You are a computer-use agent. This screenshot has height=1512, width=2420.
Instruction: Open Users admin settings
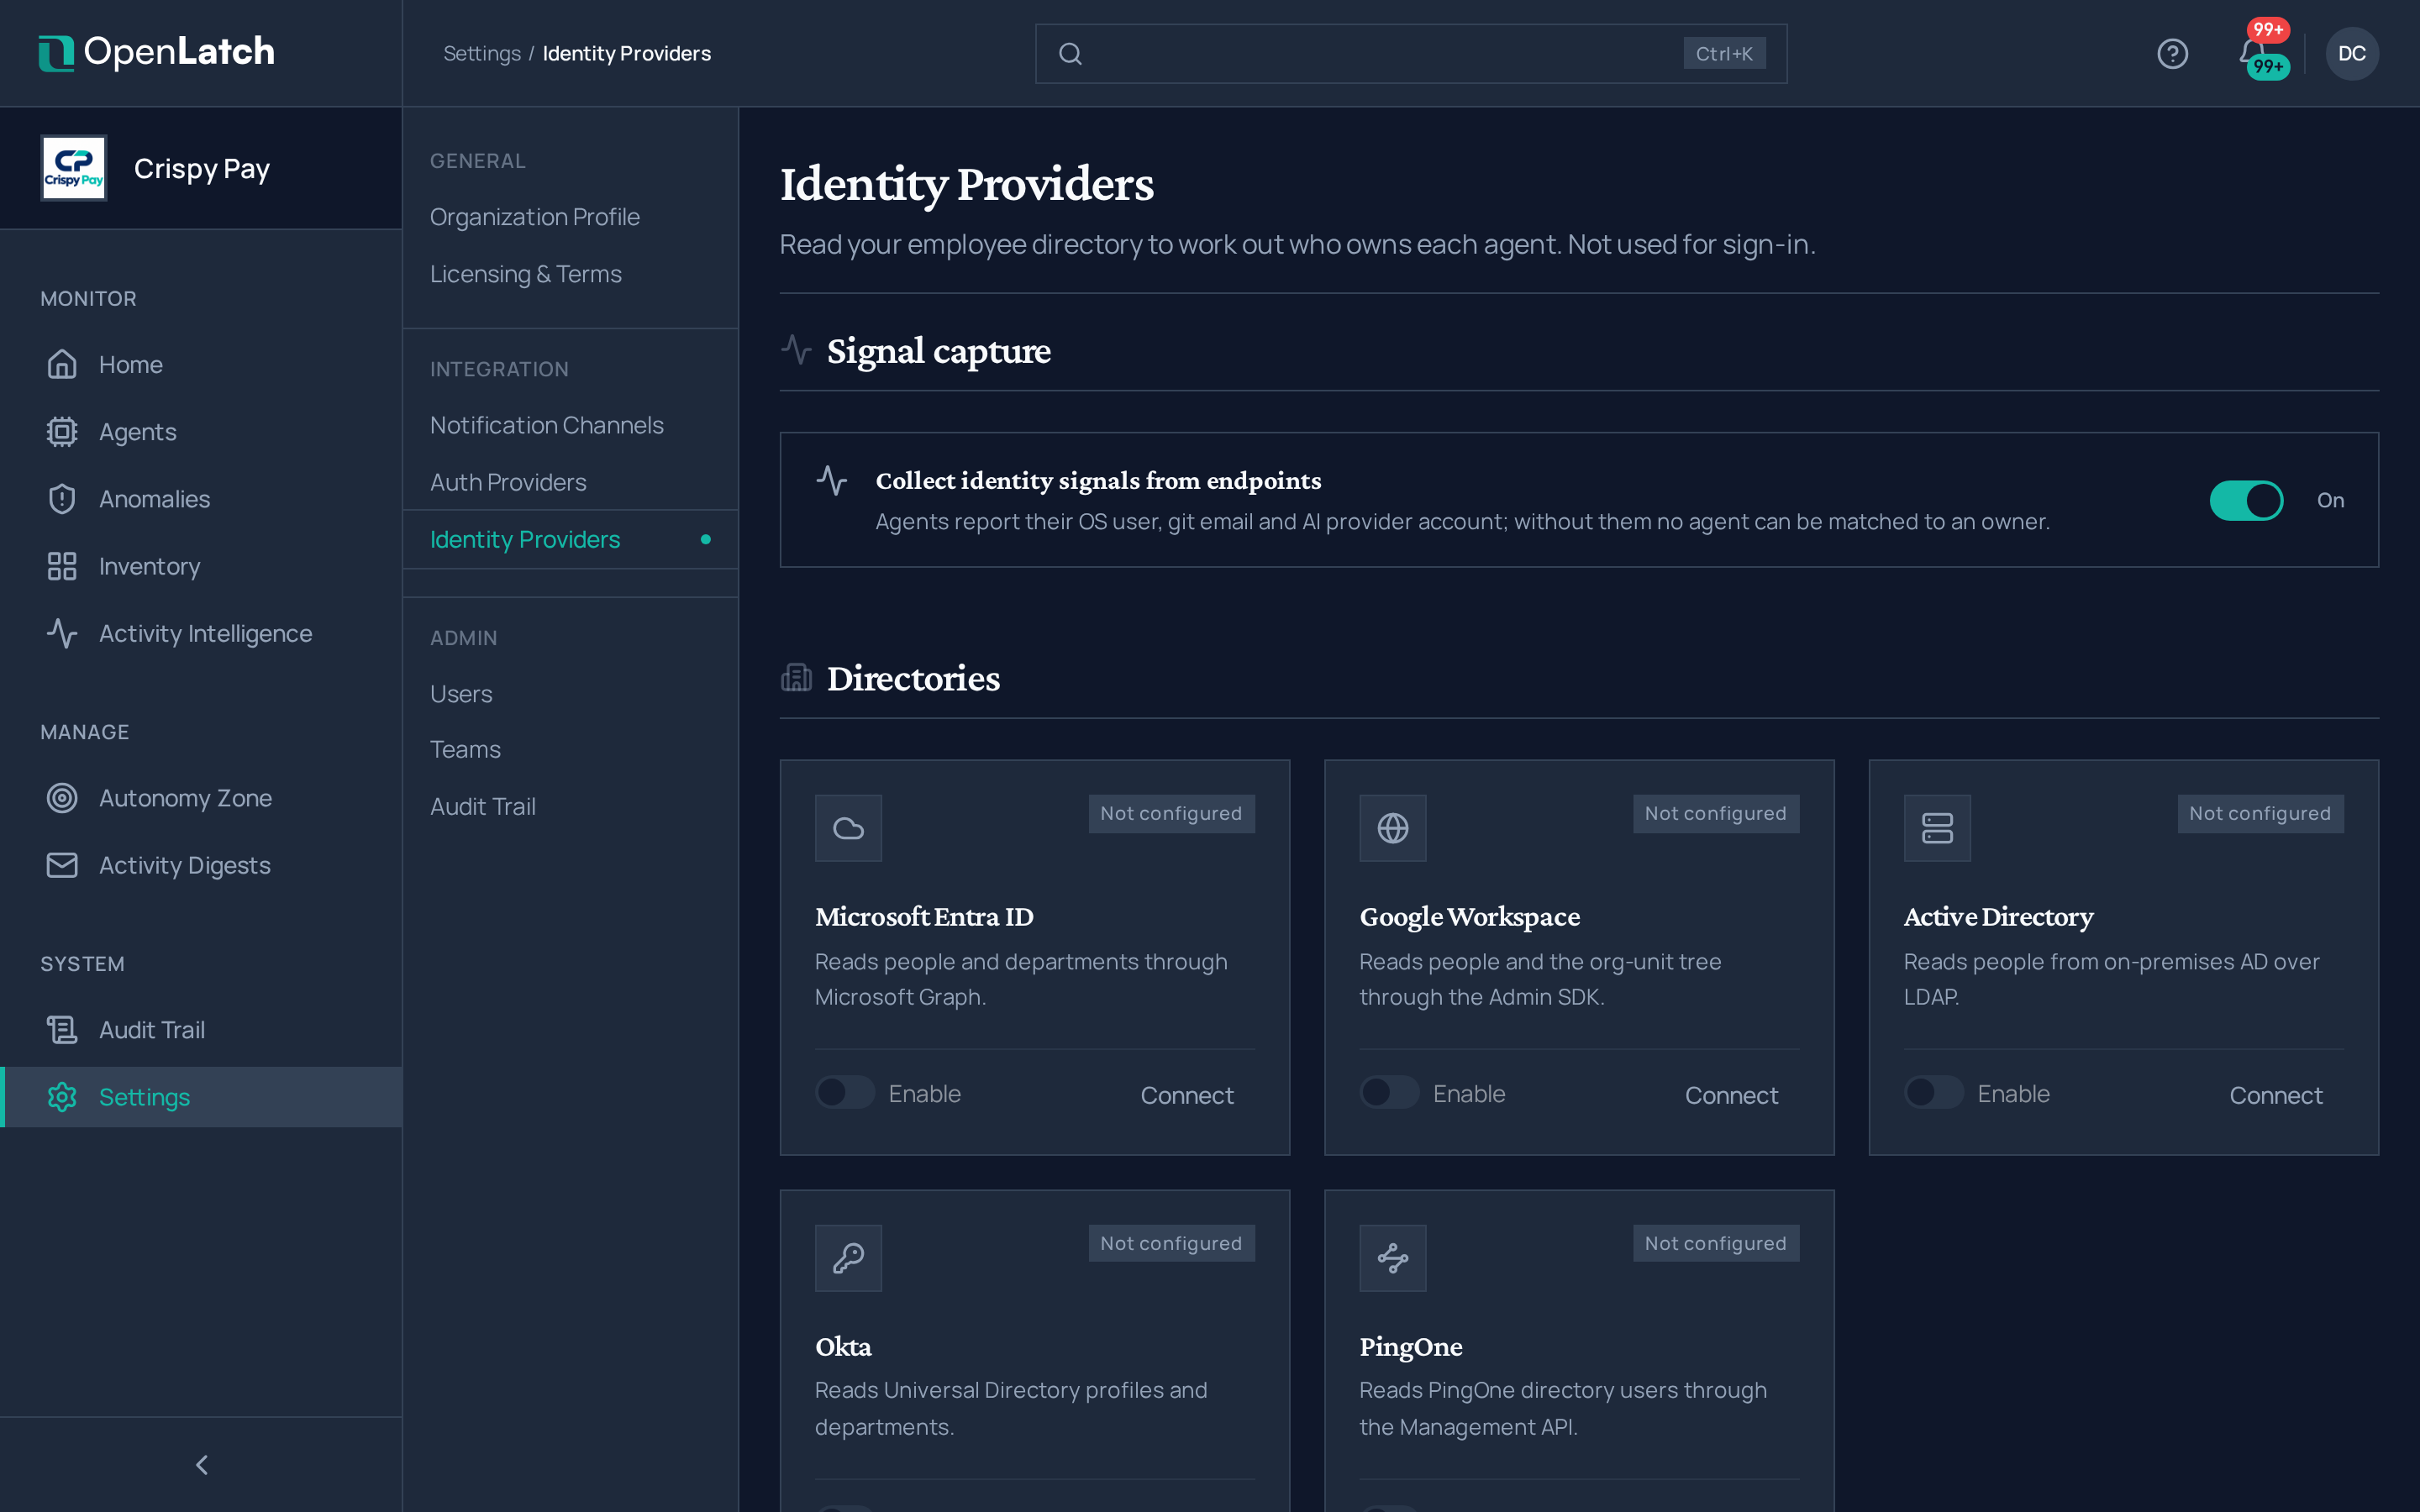pyautogui.click(x=570, y=694)
